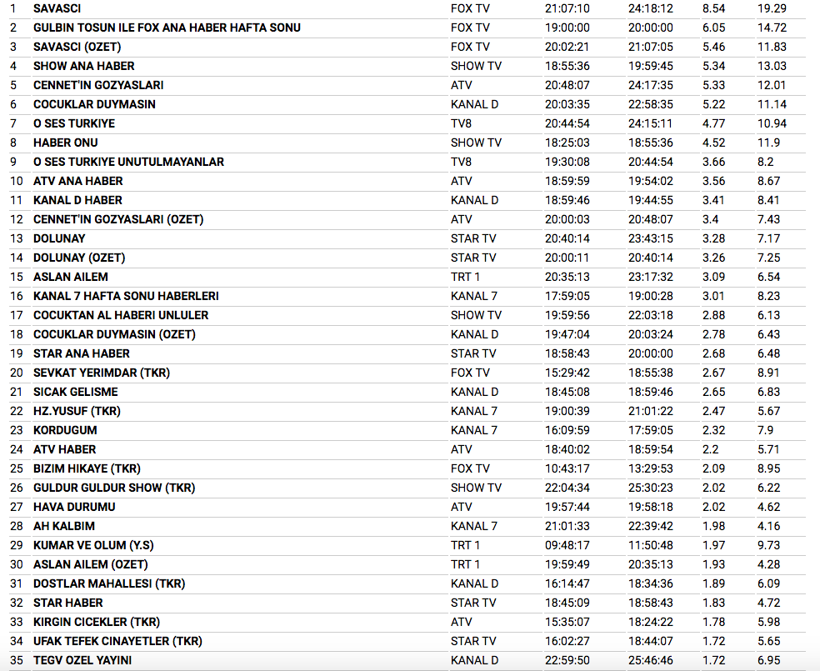Select the GULBIN TOSUN ILE FOX ANA HABER row

click(167, 27)
